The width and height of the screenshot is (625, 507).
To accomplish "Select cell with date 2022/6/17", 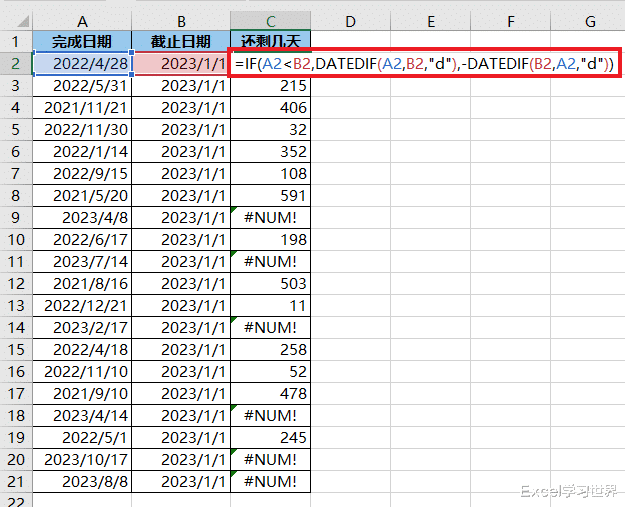I will click(82, 240).
